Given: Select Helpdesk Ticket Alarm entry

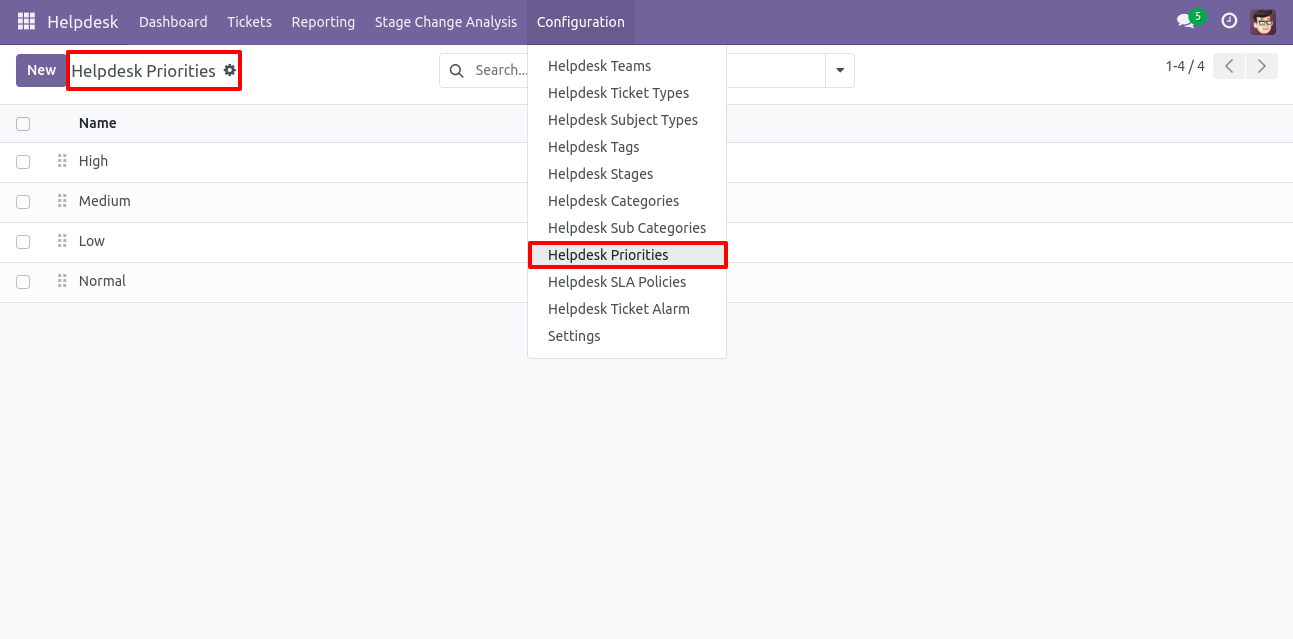Looking at the screenshot, I should [x=627, y=309].
